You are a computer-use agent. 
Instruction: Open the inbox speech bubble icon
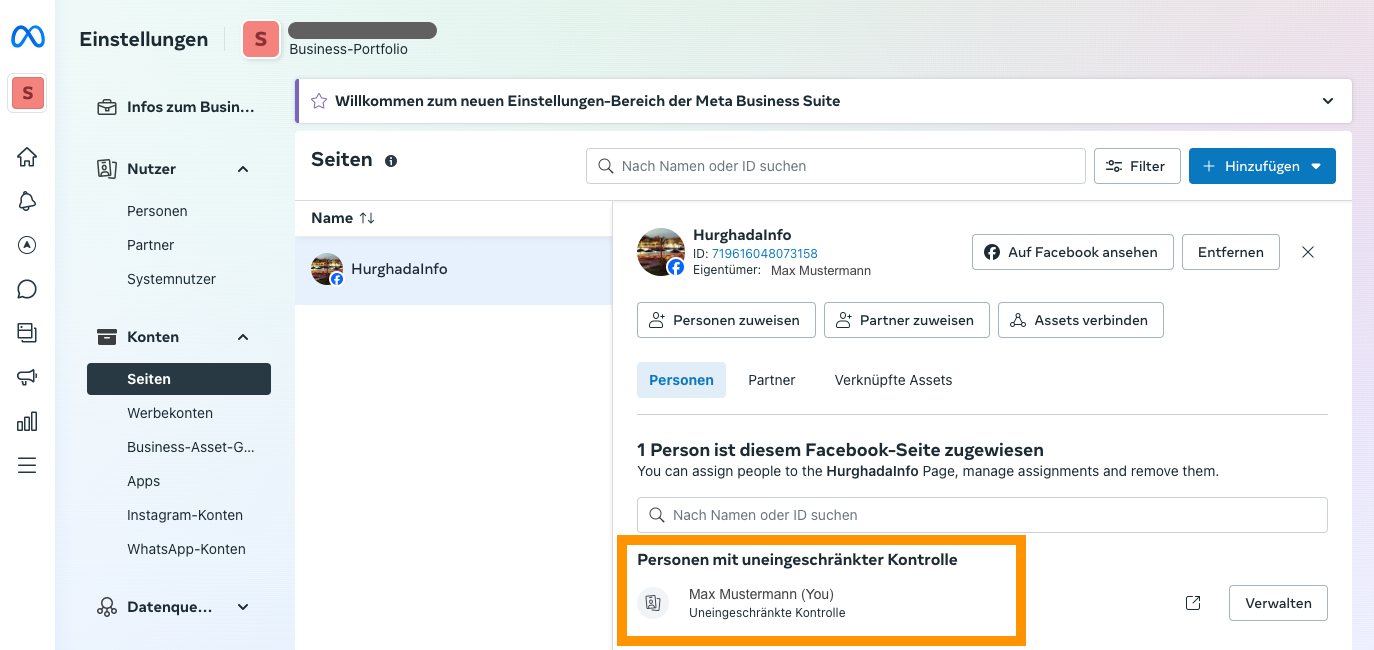(27, 289)
